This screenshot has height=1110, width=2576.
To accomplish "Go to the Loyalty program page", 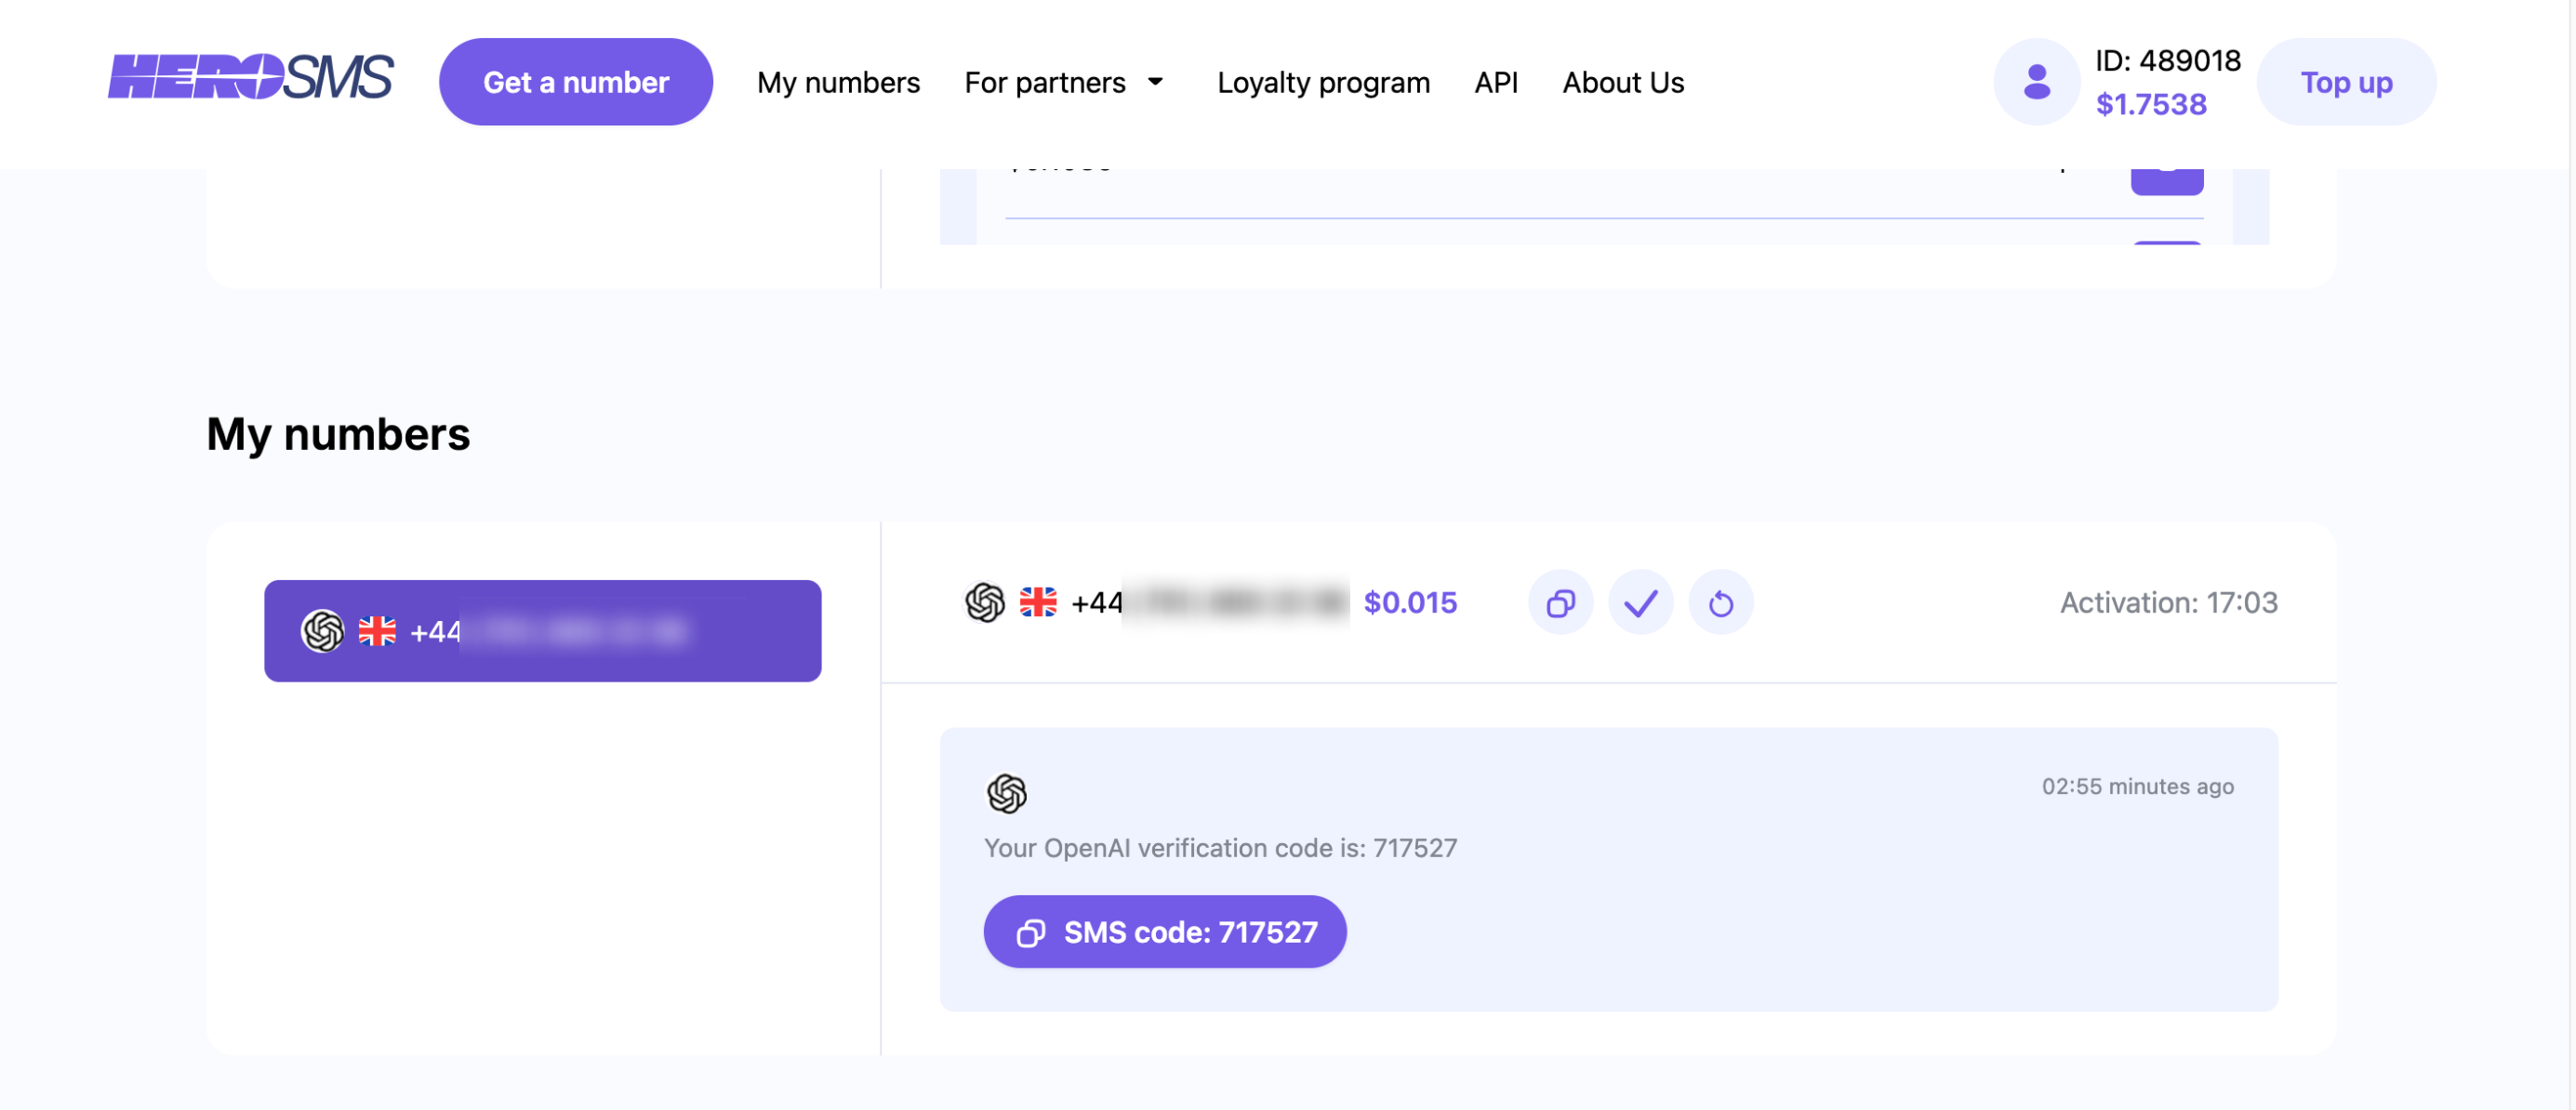I will click(x=1323, y=82).
